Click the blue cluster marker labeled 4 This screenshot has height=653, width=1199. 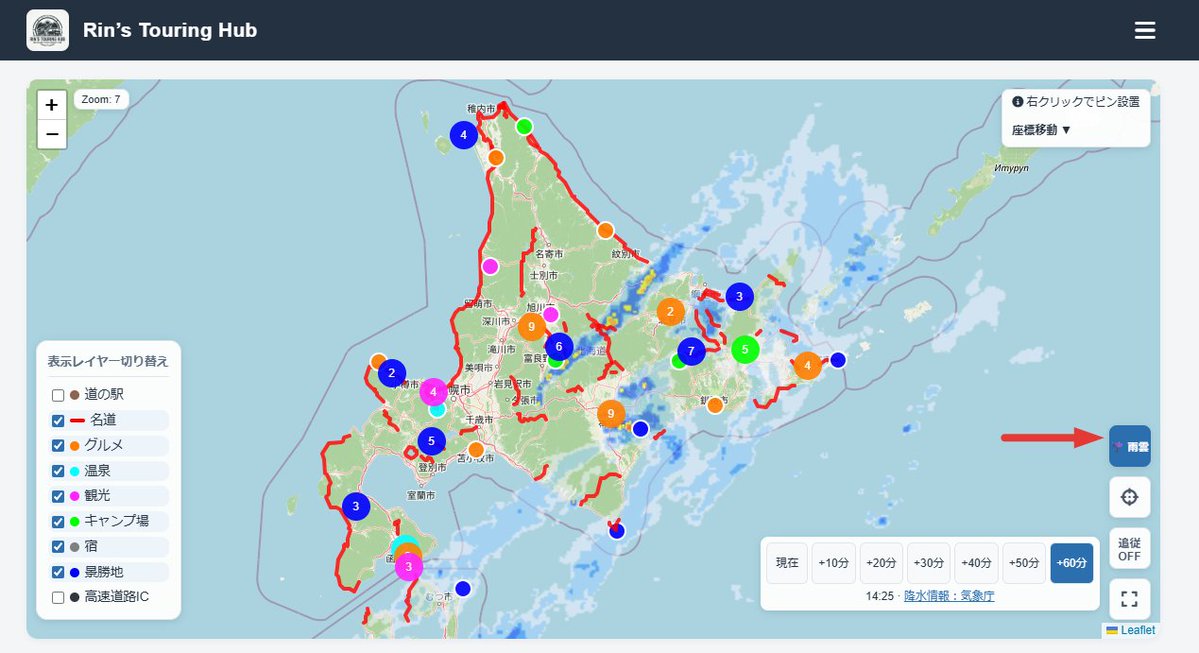(463, 135)
